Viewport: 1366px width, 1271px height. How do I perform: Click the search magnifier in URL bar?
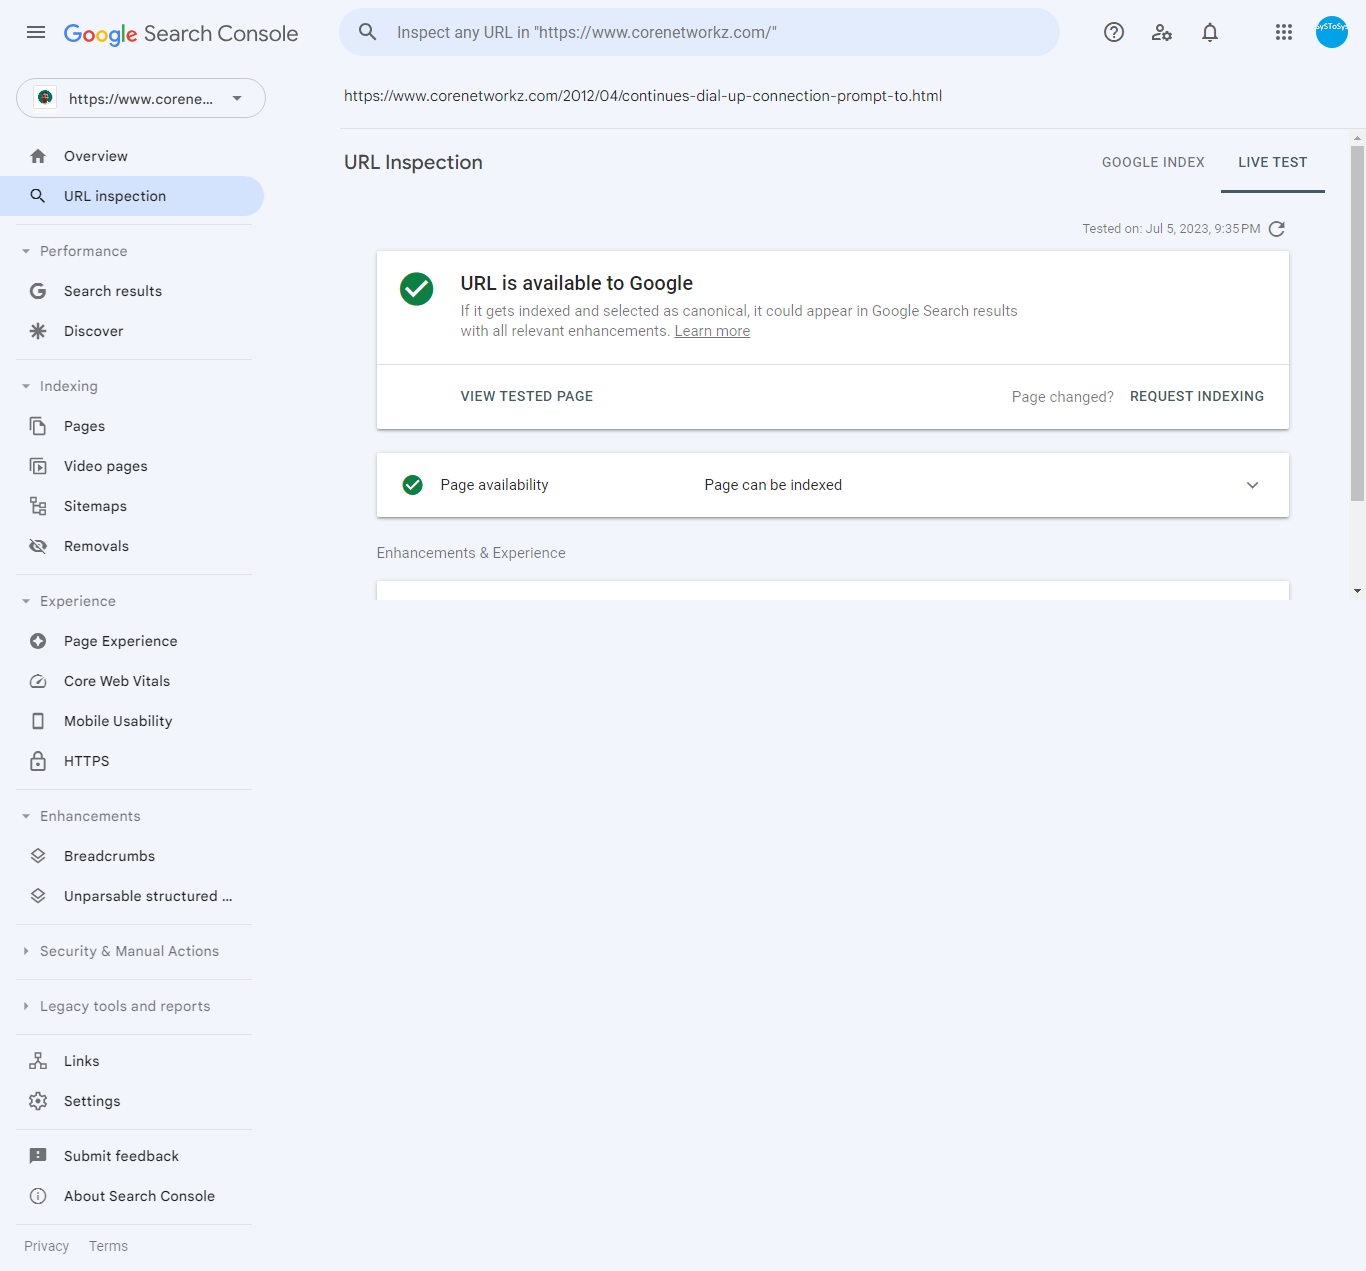click(x=368, y=32)
